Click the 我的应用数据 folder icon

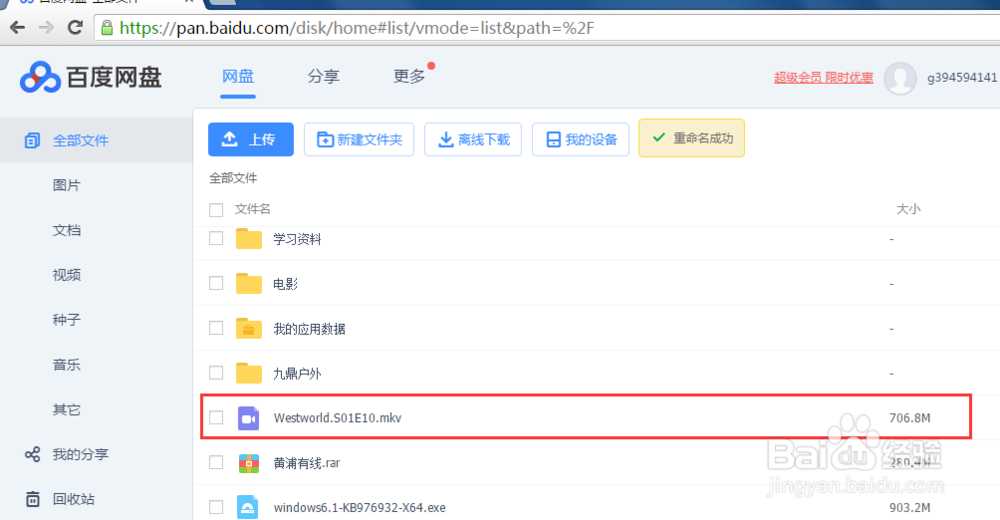pyautogui.click(x=249, y=328)
